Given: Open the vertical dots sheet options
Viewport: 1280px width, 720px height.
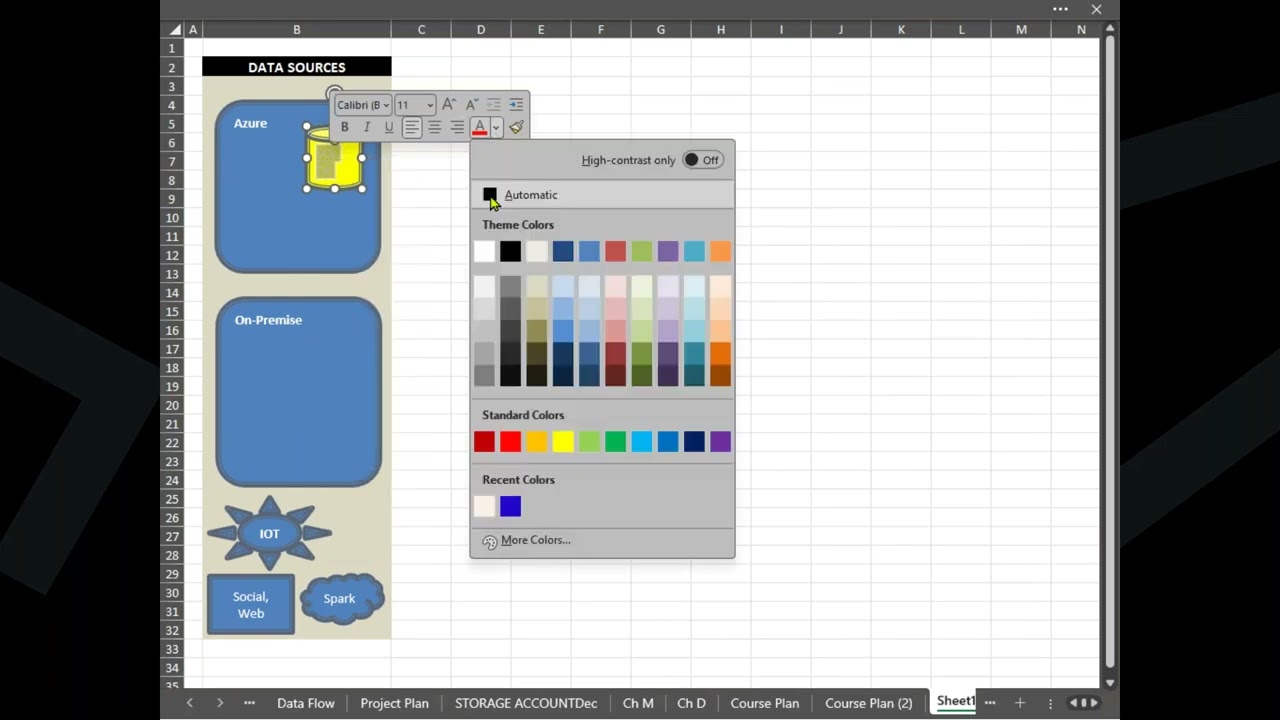Looking at the screenshot, I should [x=1050, y=703].
